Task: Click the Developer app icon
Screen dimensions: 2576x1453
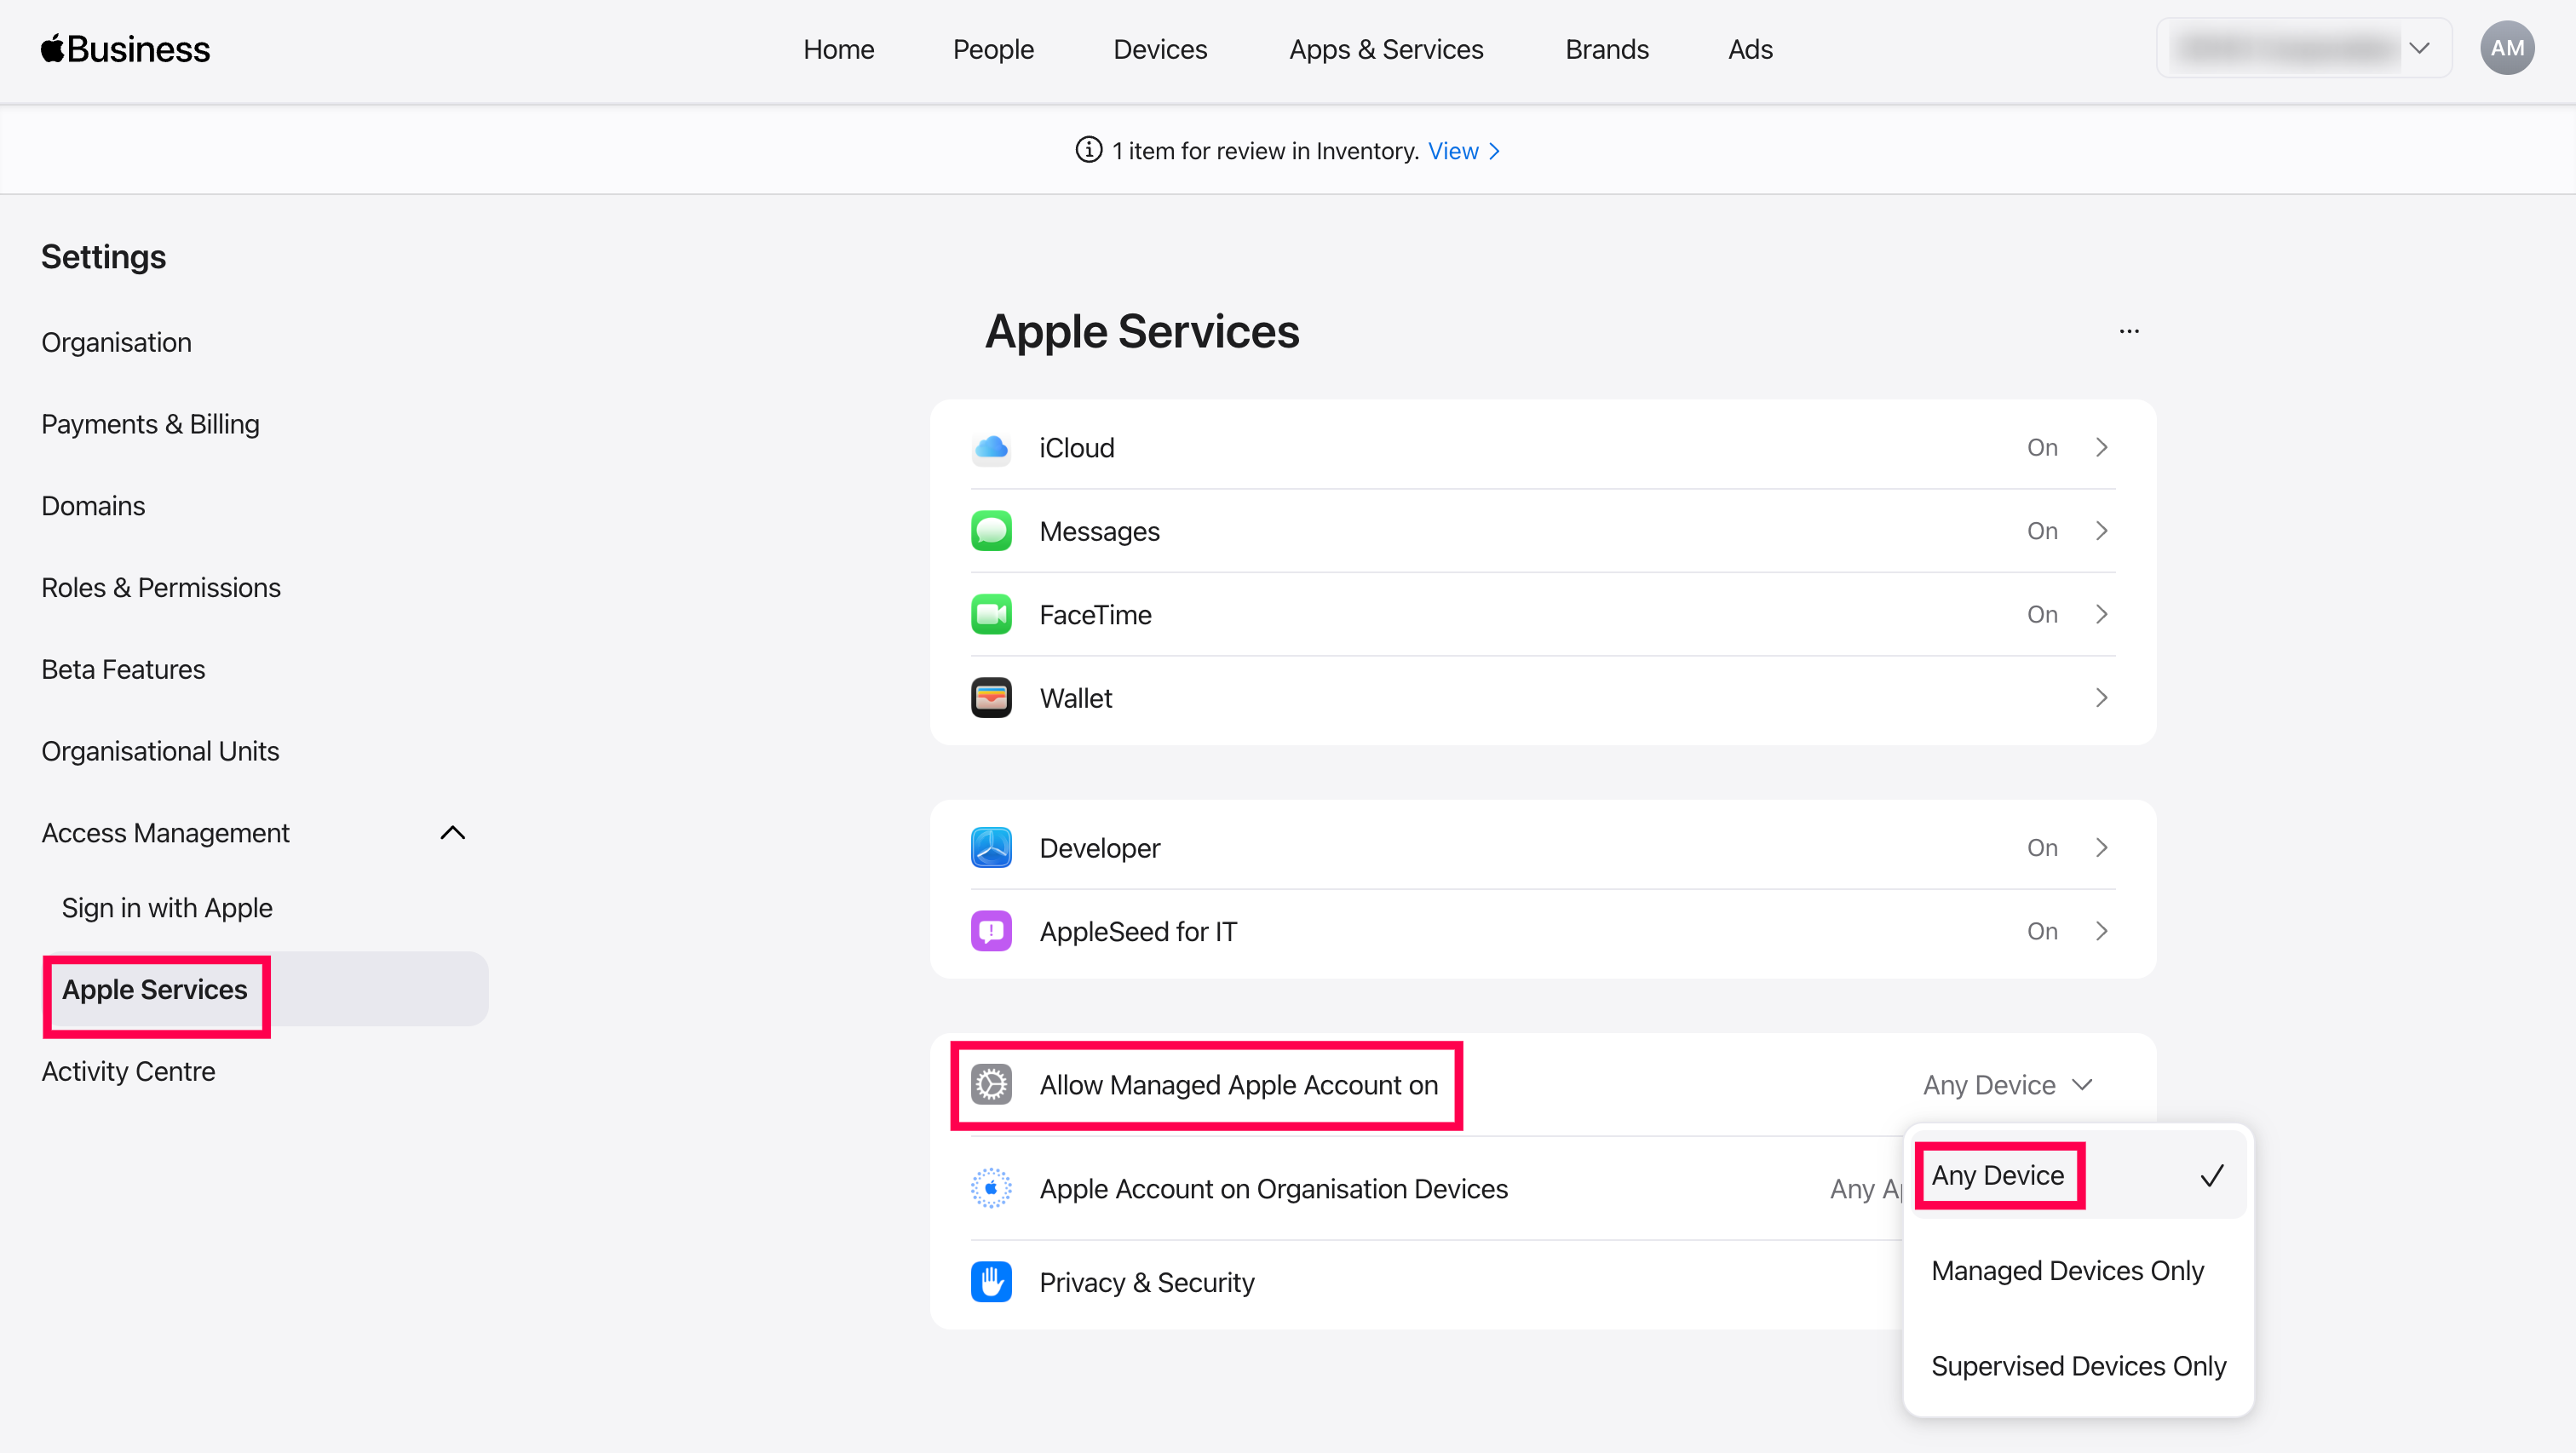Action: pyautogui.click(x=991, y=848)
